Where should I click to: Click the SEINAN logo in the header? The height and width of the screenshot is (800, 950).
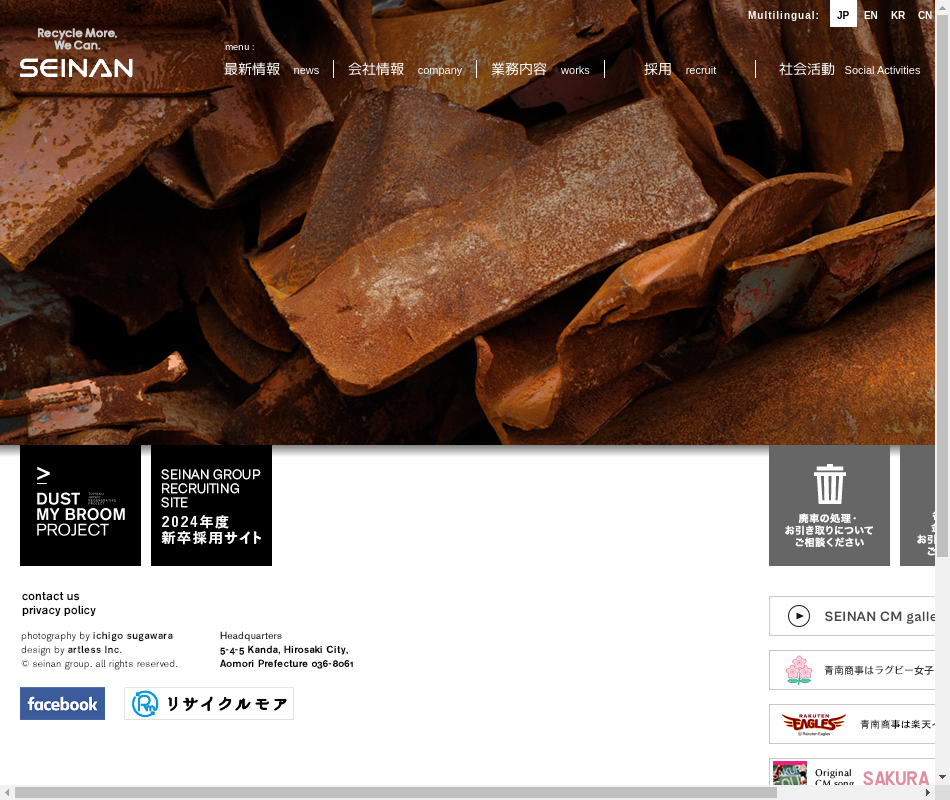click(x=76, y=54)
